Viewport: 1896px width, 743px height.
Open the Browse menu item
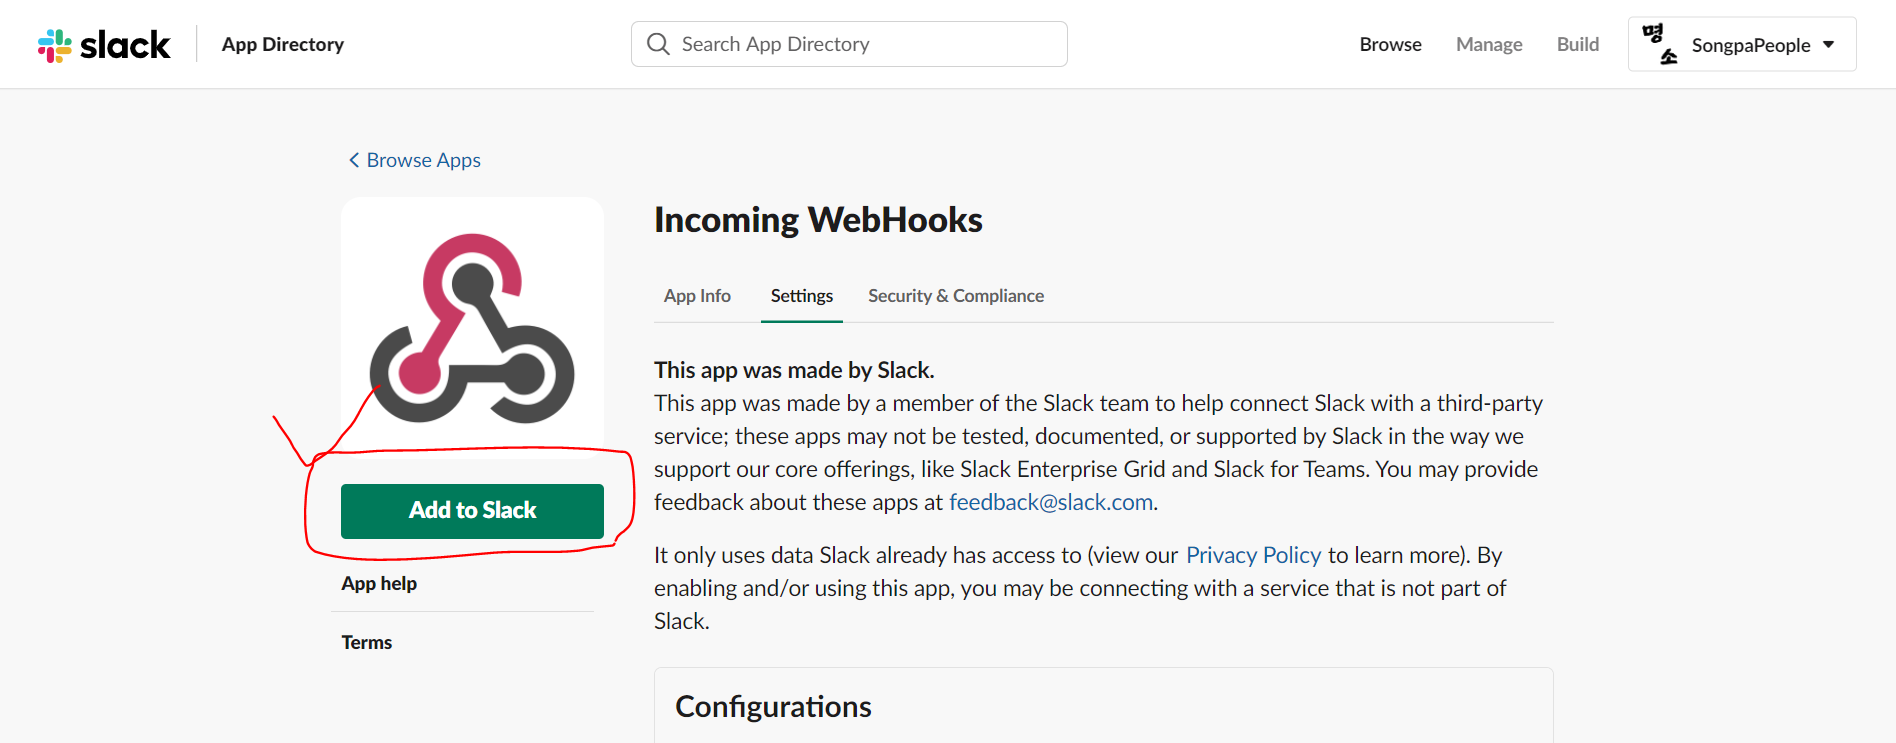pos(1390,44)
